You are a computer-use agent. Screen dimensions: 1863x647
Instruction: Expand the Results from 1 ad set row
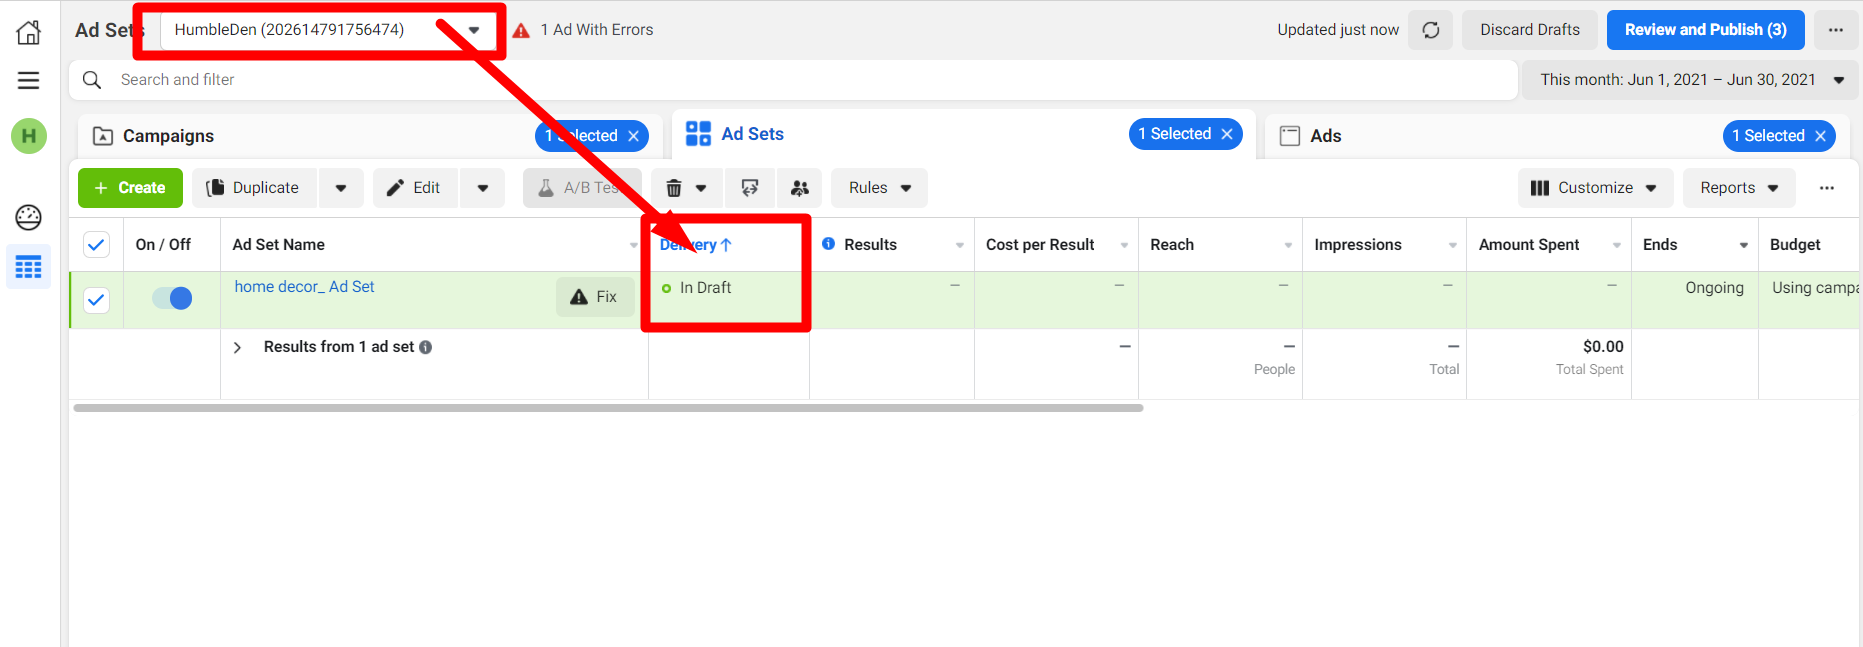(x=237, y=347)
